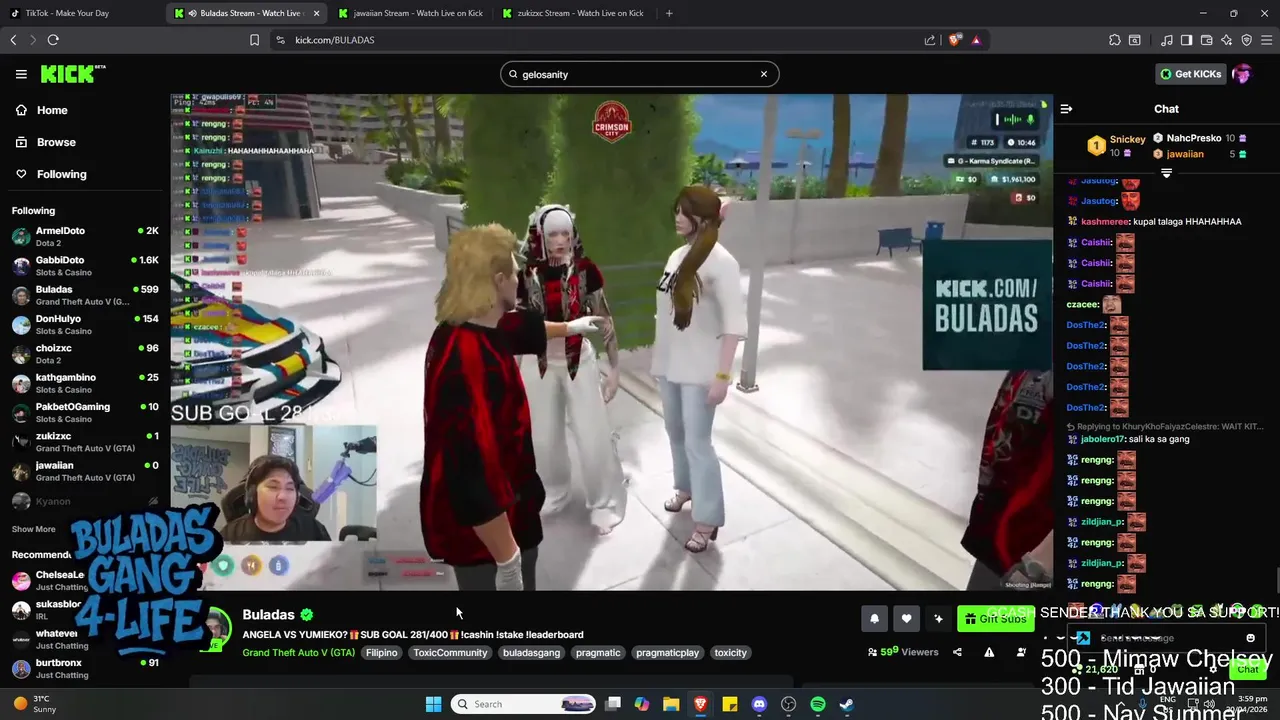Open a new browser tab
The width and height of the screenshot is (1280, 720).
point(669,13)
